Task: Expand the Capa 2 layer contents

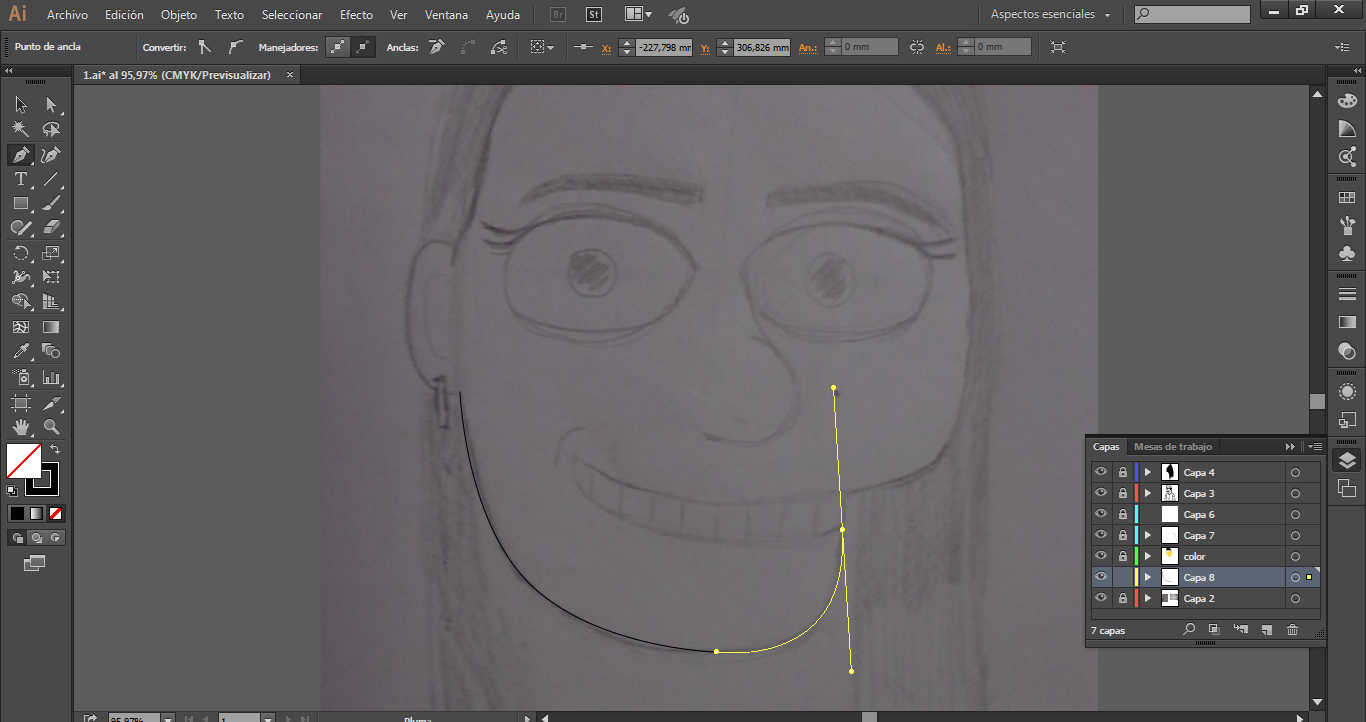Action: [1148, 598]
